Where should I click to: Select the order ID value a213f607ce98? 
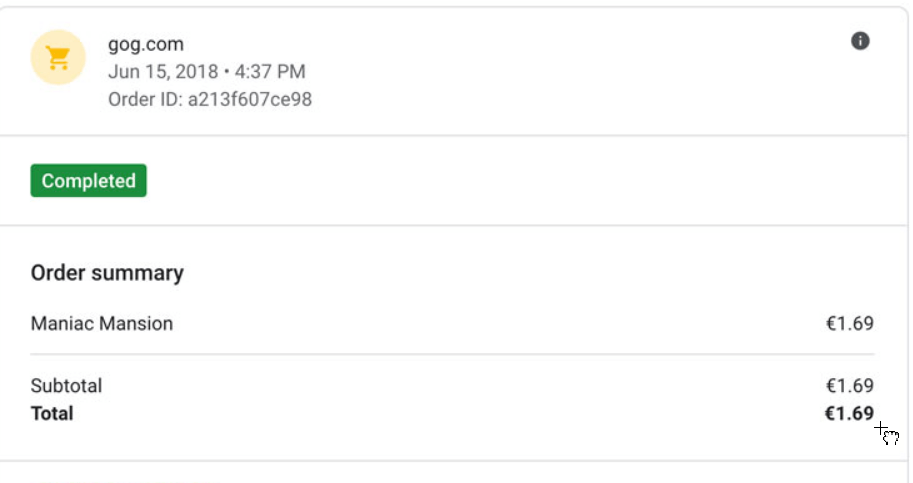click(250, 99)
